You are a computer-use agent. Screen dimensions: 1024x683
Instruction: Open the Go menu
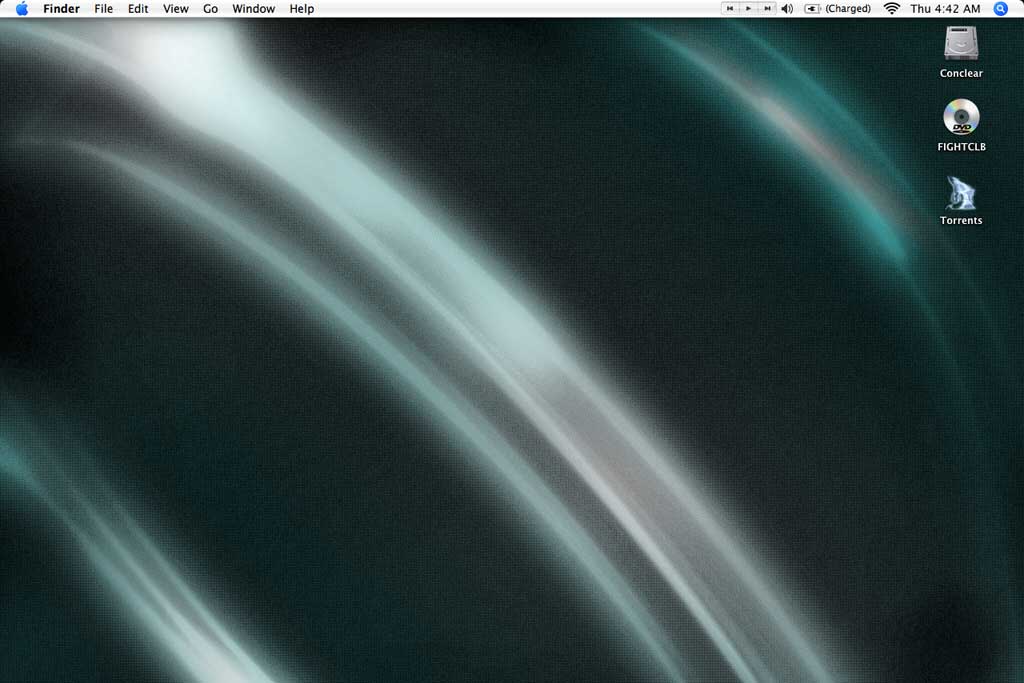click(x=210, y=9)
